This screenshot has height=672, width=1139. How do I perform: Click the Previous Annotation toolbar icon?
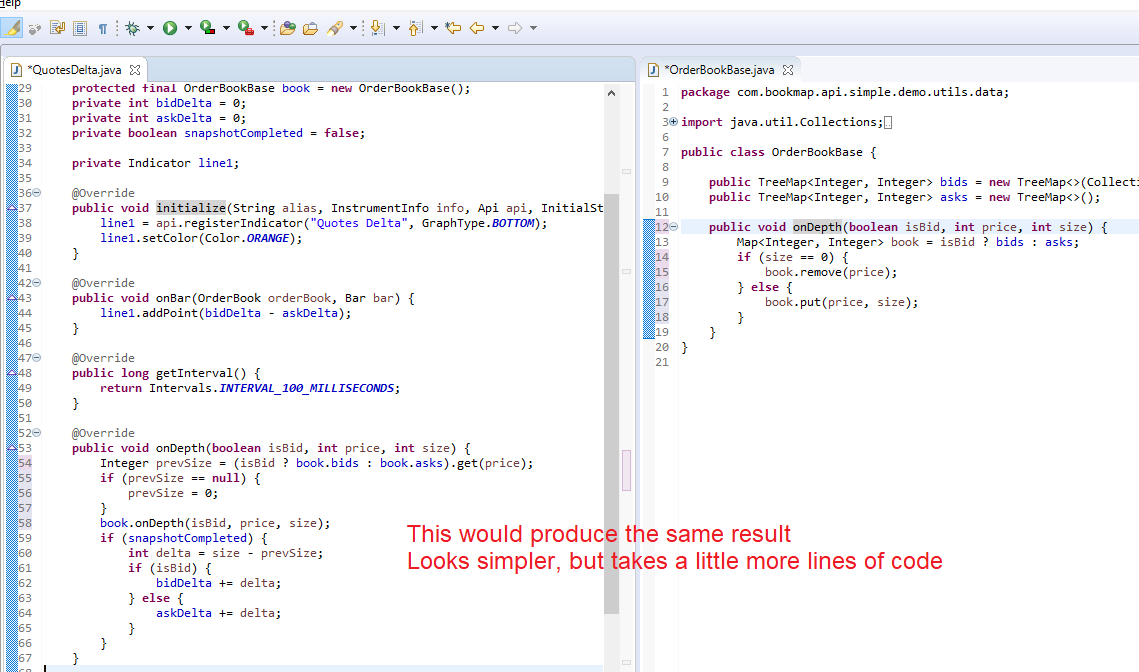click(x=414, y=27)
